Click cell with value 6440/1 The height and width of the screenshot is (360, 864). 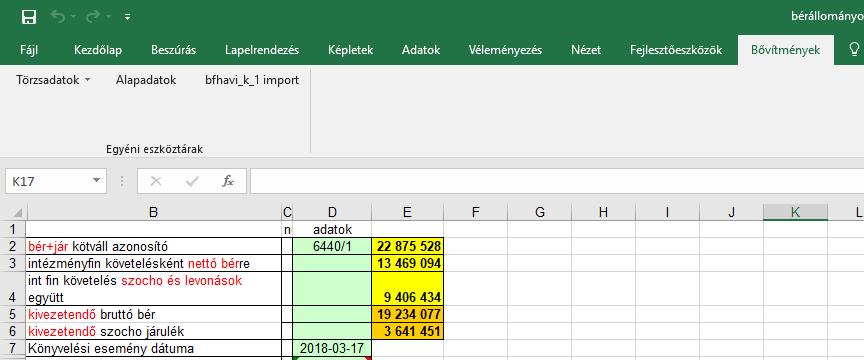332,246
